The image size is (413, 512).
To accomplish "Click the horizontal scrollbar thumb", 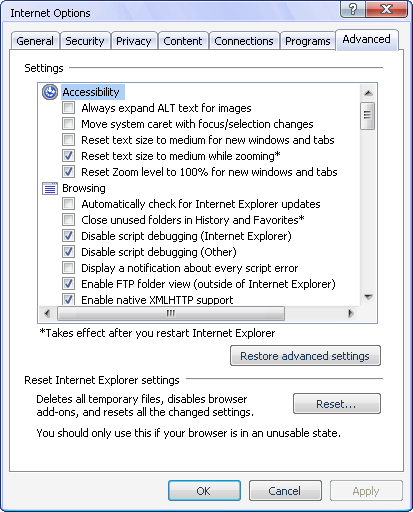I will (x=171, y=314).
